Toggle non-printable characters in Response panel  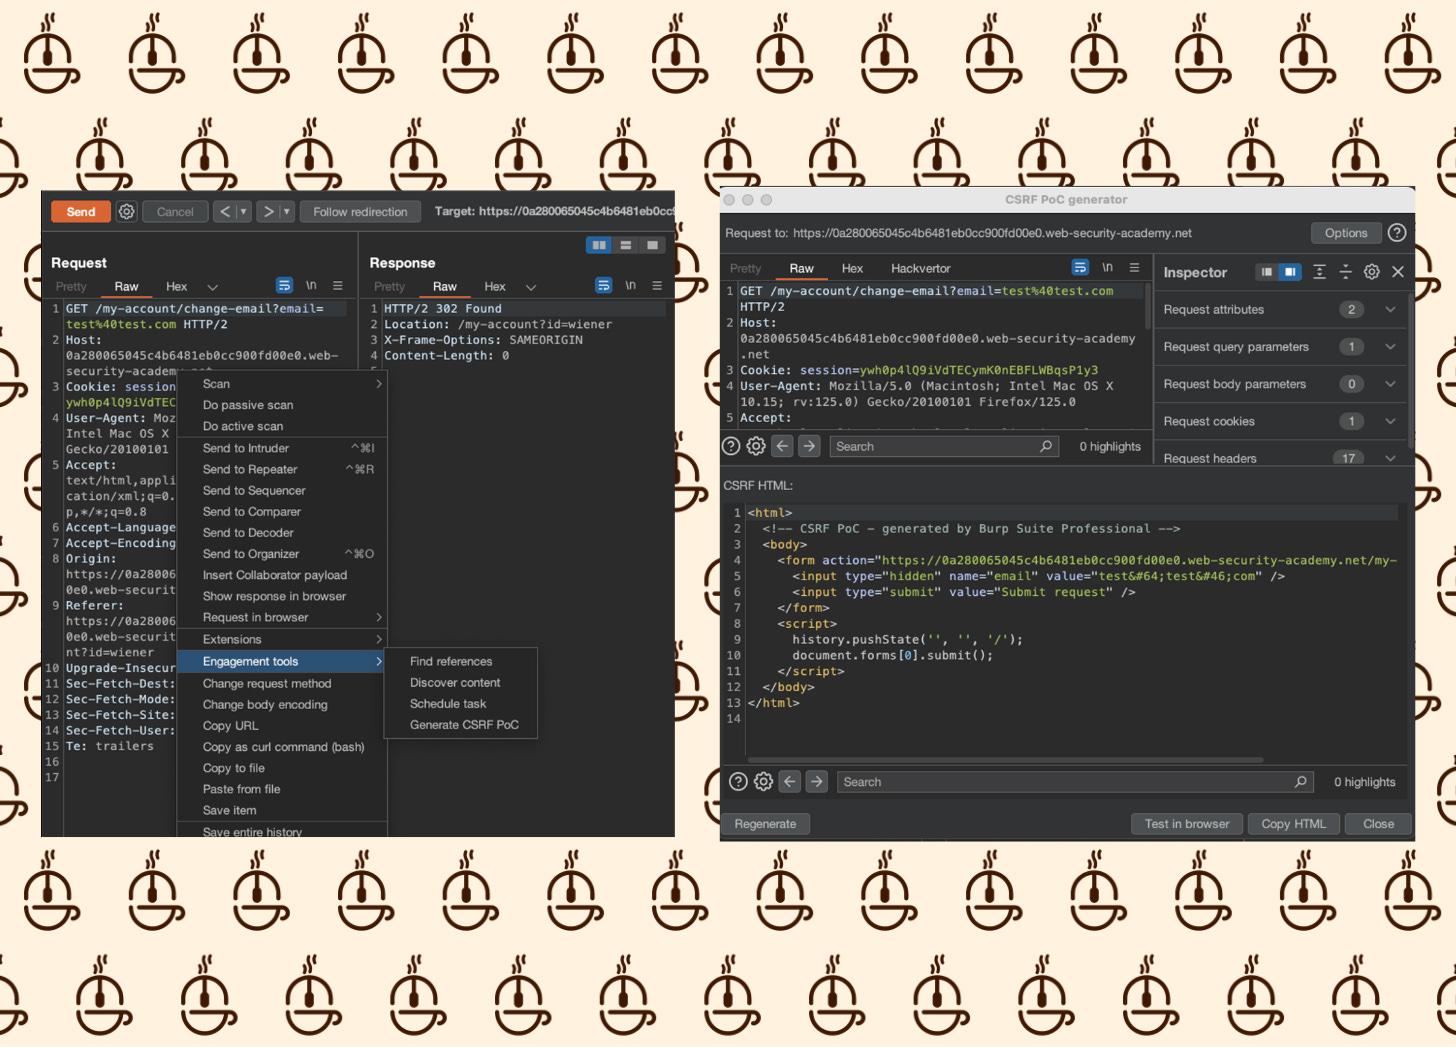pos(630,286)
